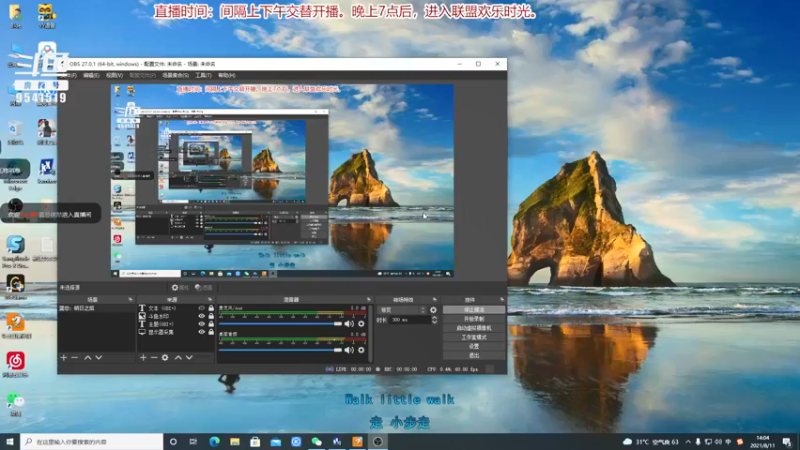Switch to OBS Studio taskbar icon

pyautogui.click(x=378, y=441)
